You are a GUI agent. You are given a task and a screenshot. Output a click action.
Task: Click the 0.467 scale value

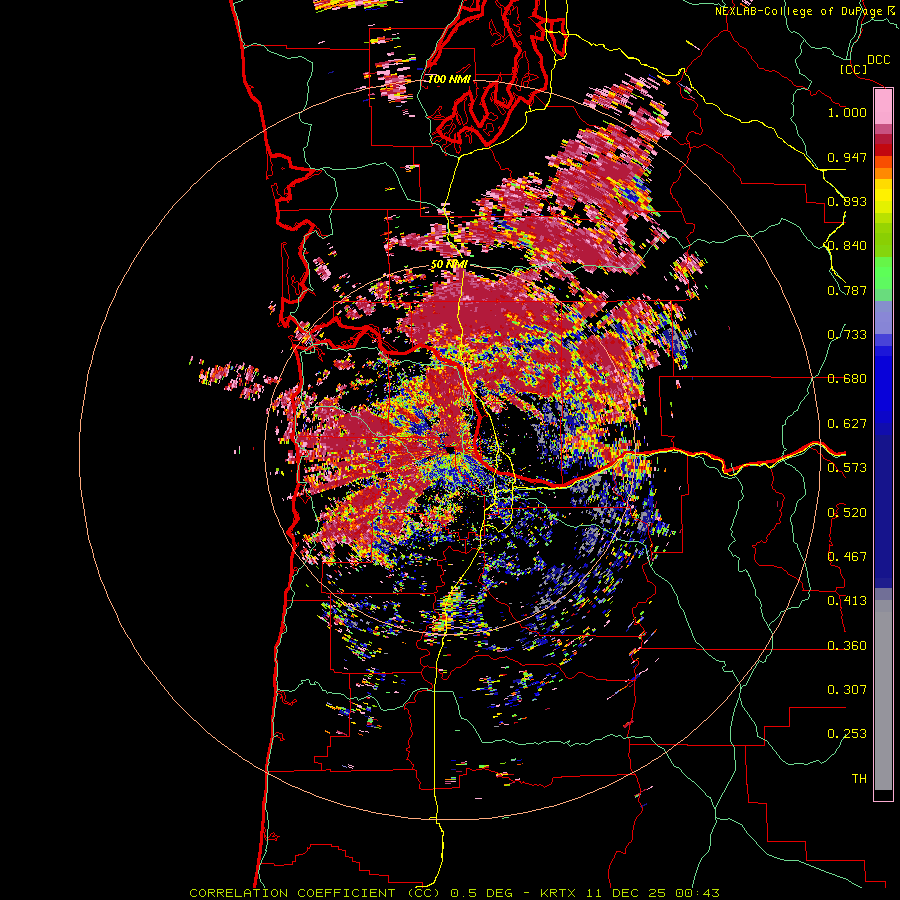tap(847, 557)
